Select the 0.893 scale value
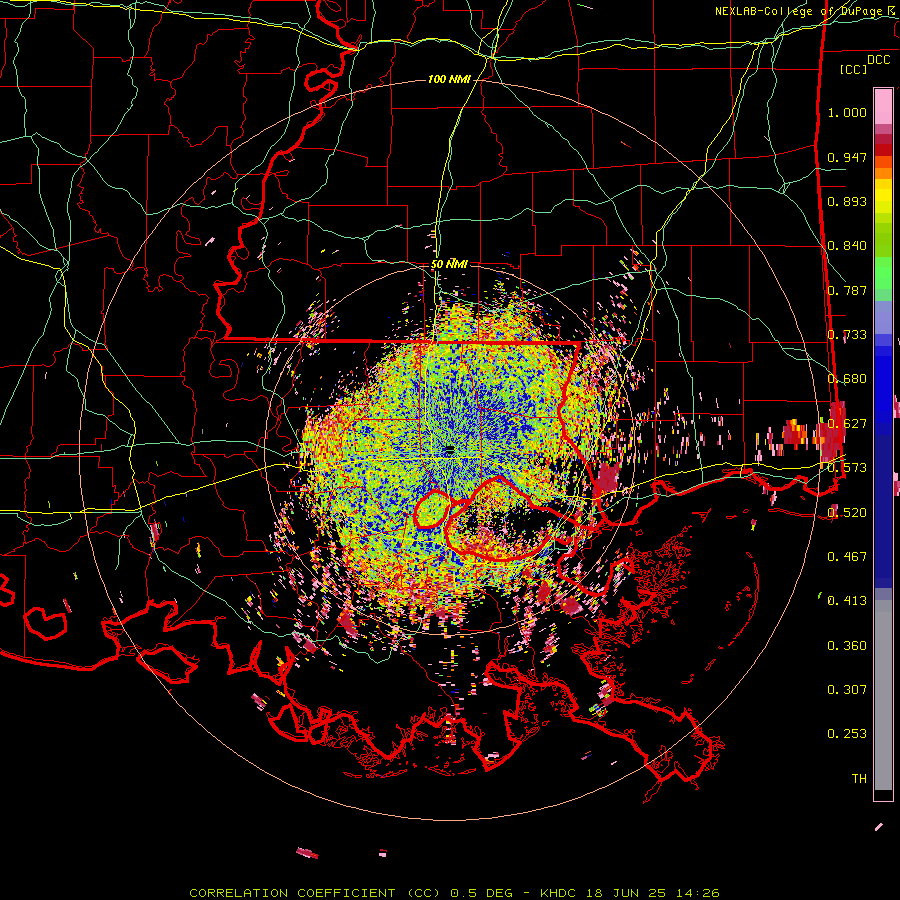The height and width of the screenshot is (900, 900). coord(847,201)
